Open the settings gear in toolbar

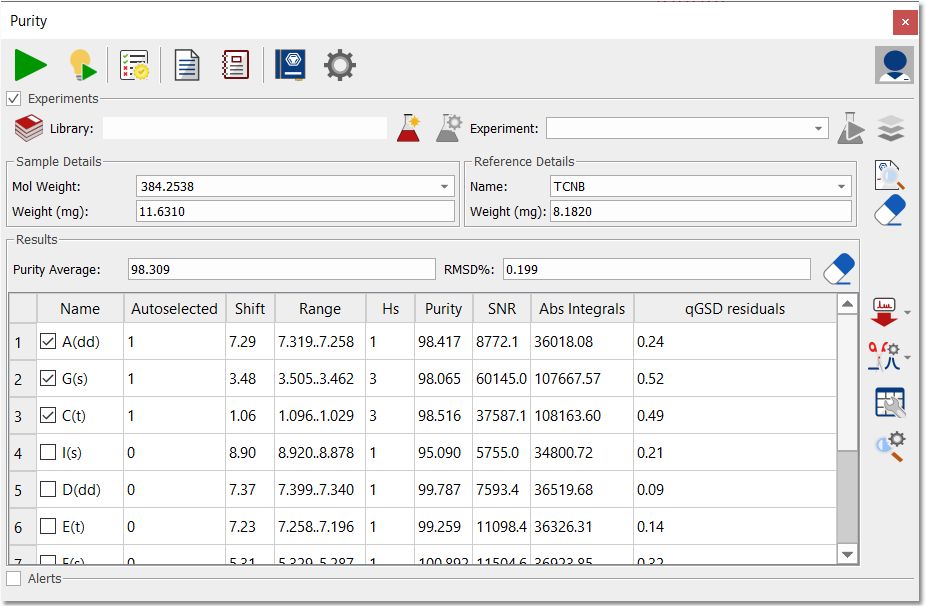[340, 65]
